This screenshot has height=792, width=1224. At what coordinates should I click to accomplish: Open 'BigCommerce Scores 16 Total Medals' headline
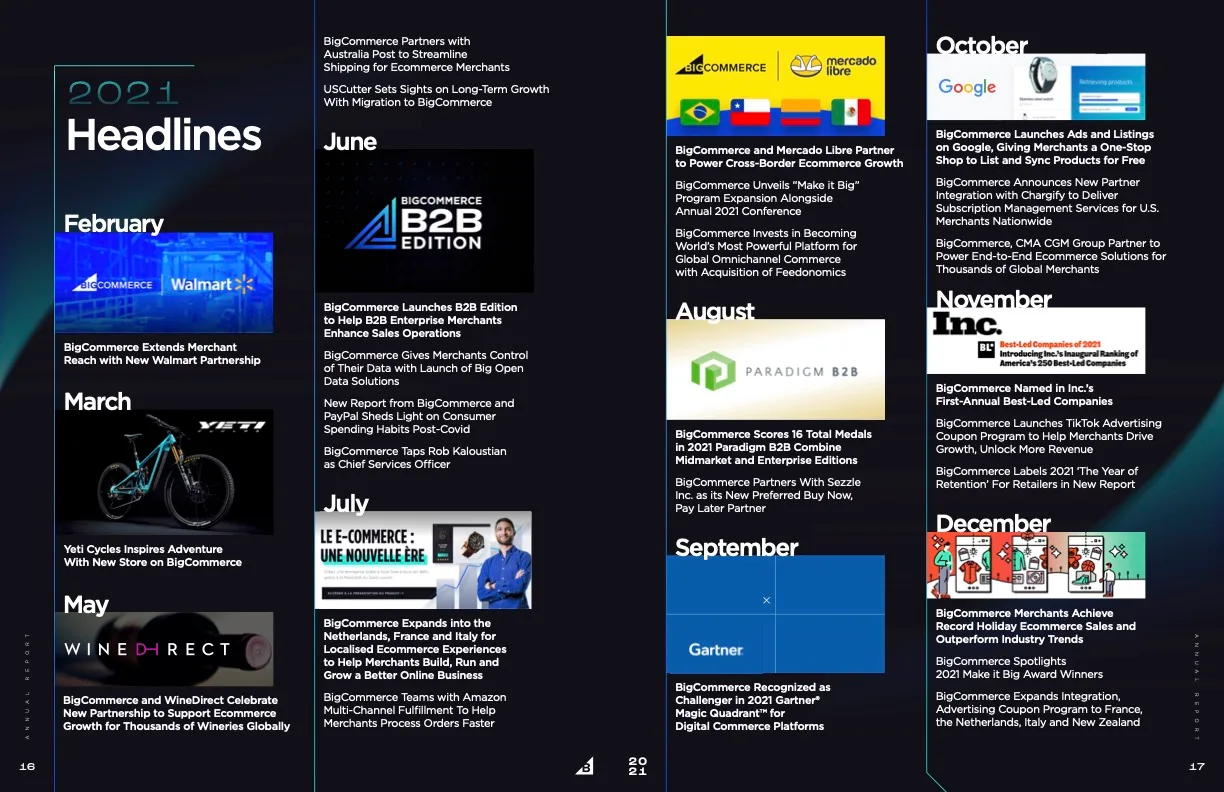774,447
